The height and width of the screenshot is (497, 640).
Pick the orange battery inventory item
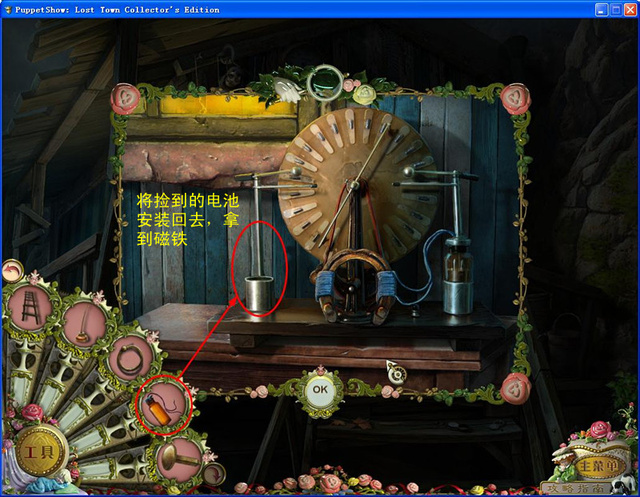coord(165,405)
